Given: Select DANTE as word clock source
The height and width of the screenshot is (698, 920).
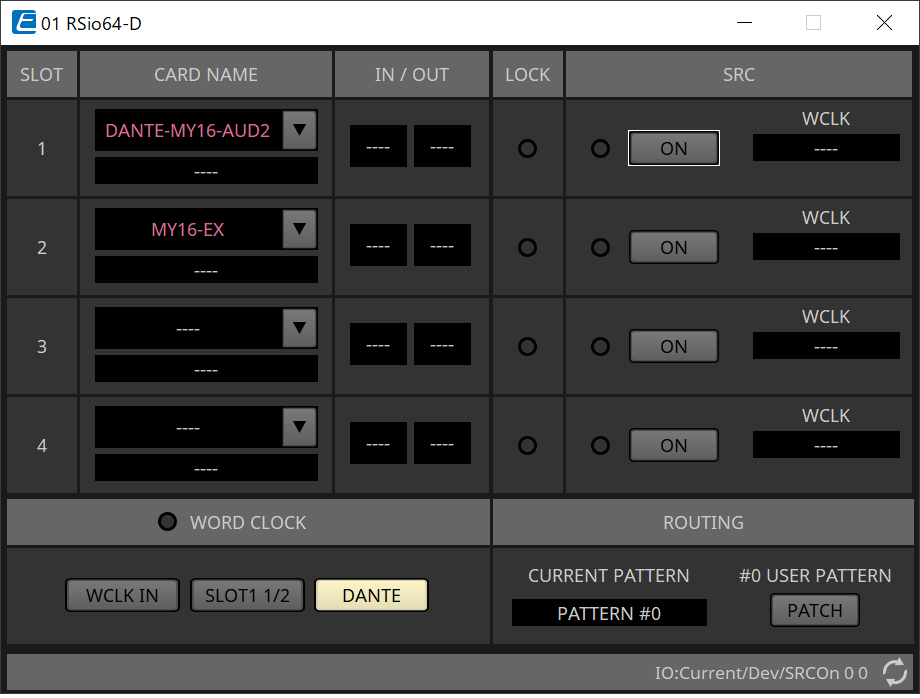Looking at the screenshot, I should (x=371, y=596).
